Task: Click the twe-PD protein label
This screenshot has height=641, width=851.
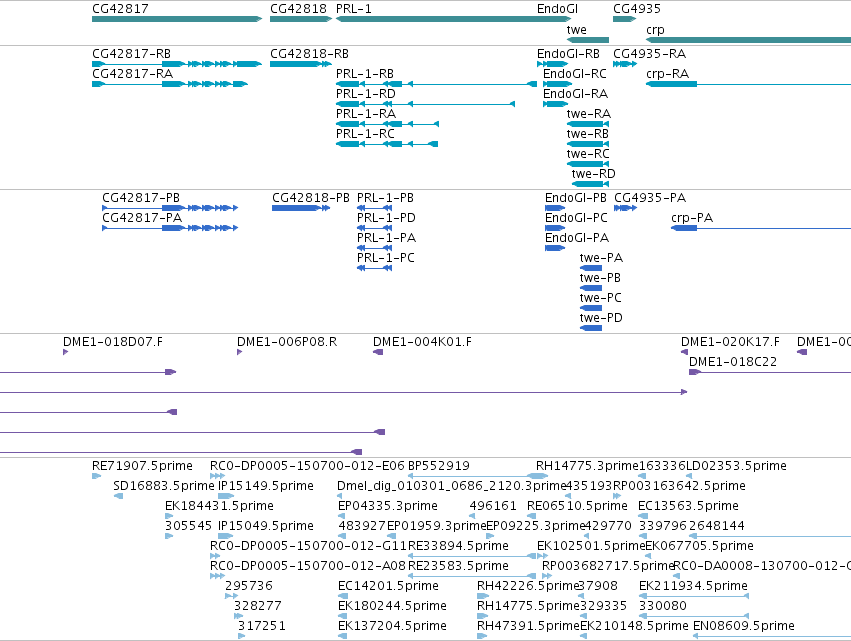Action: [x=601, y=318]
